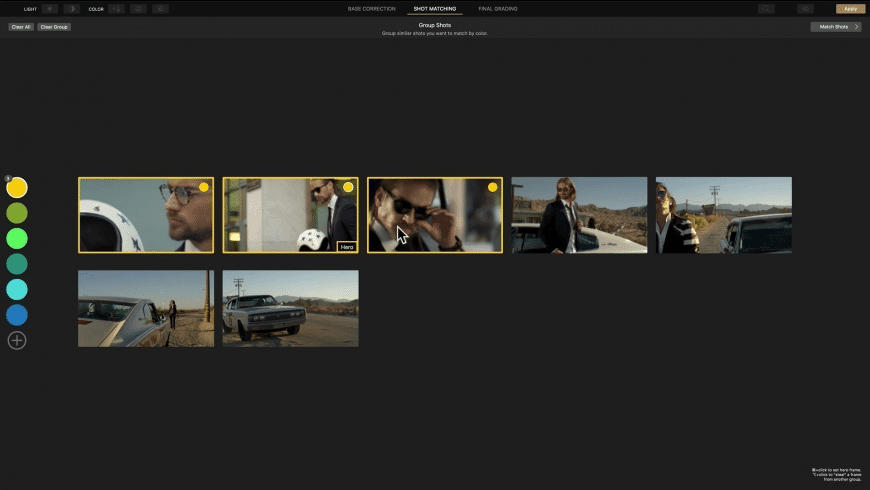
Task: Toggle yellow group dot on helmet shot
Action: [x=203, y=187]
